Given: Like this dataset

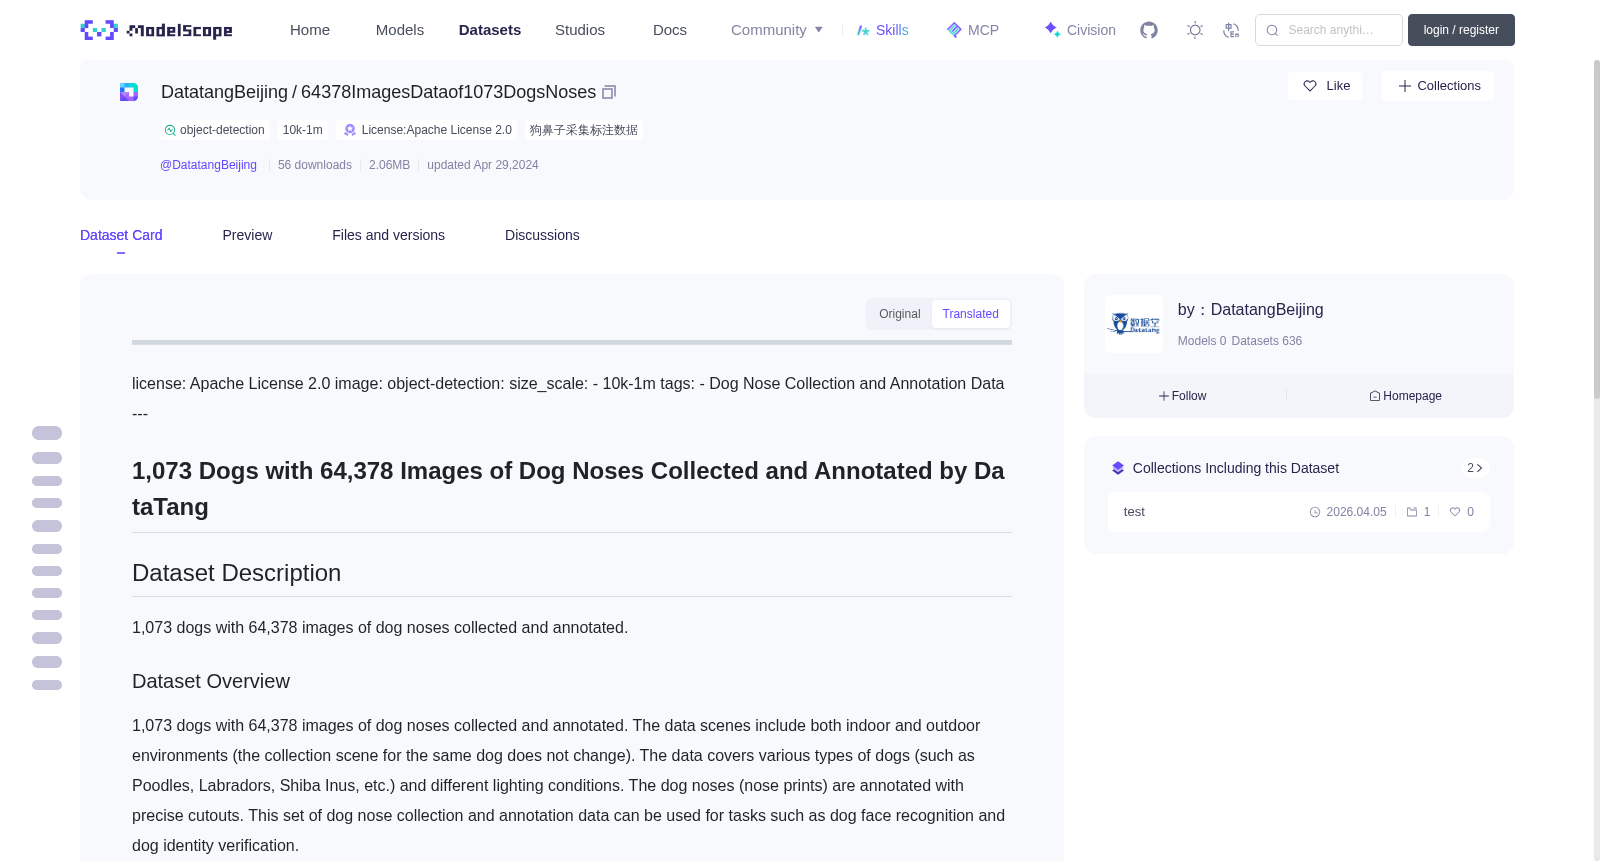Looking at the screenshot, I should [1326, 86].
